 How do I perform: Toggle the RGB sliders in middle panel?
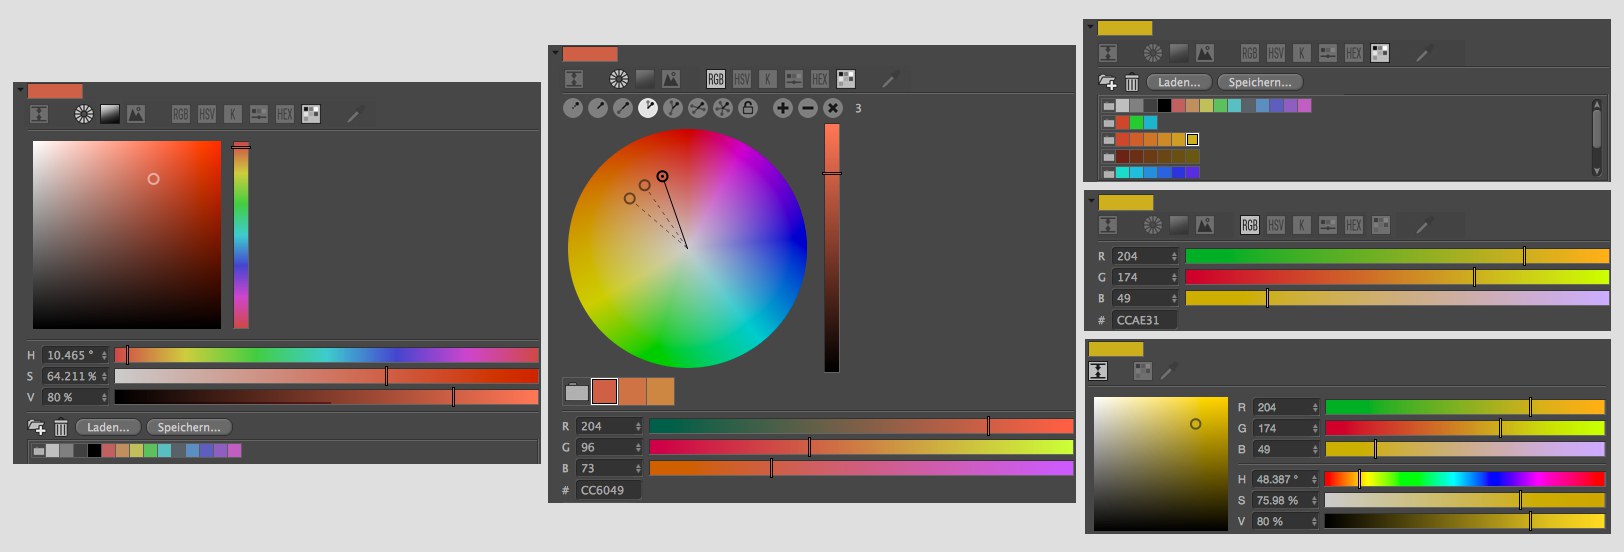(716, 79)
